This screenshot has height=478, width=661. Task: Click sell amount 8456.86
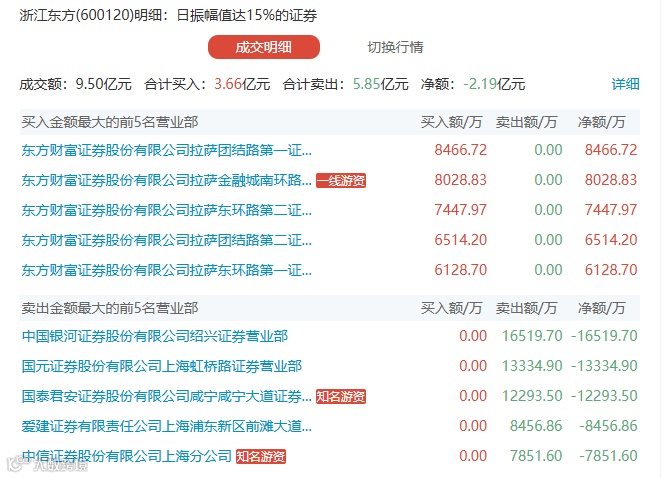click(536, 426)
